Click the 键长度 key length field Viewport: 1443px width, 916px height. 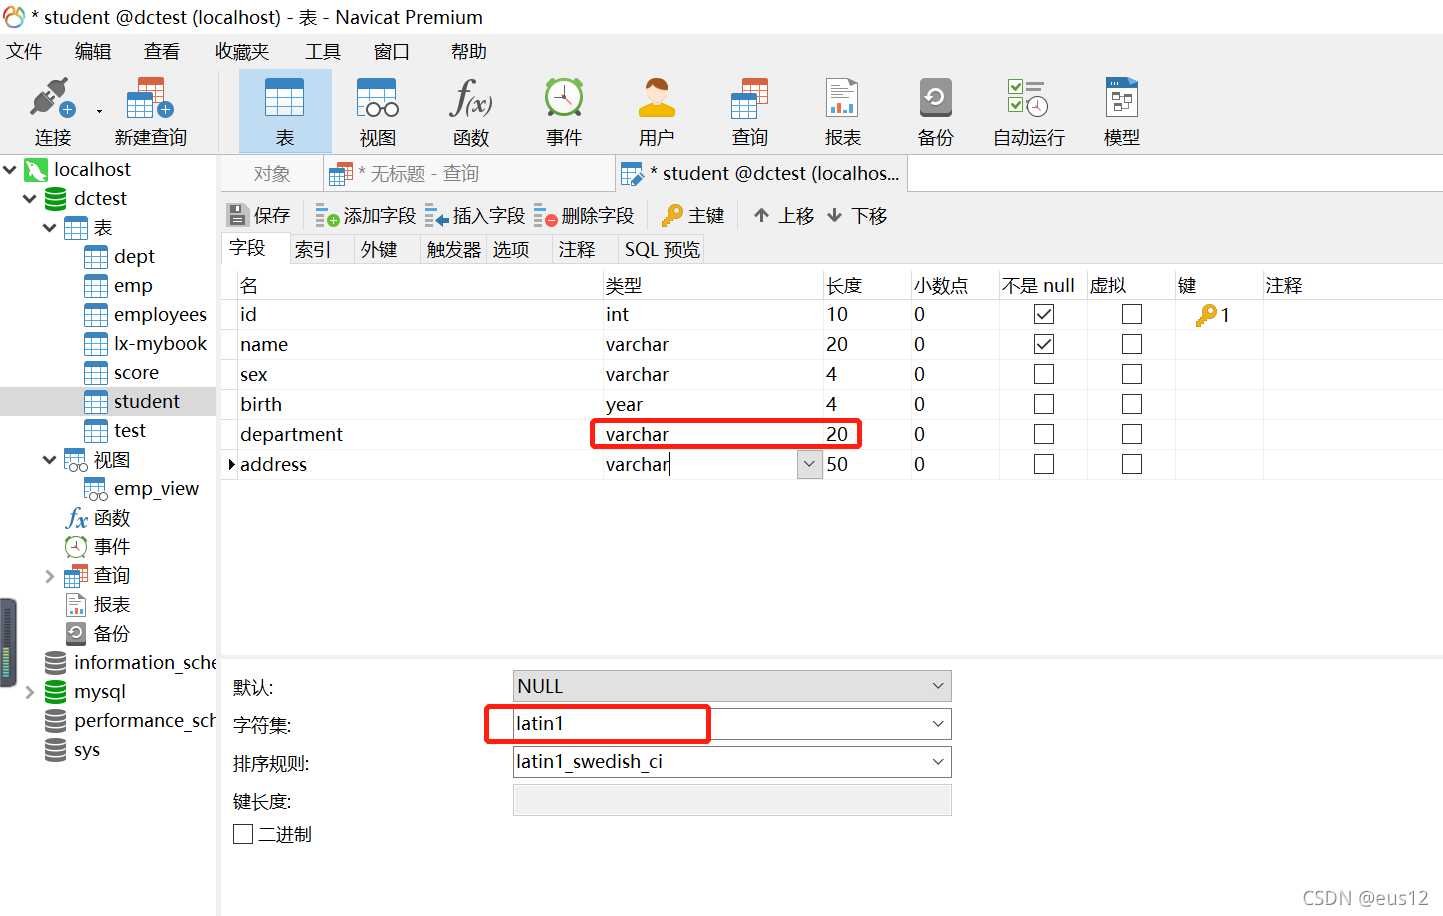pyautogui.click(x=732, y=800)
